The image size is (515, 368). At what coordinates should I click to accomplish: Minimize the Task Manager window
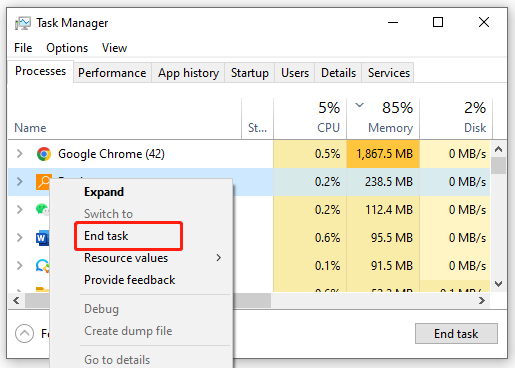click(393, 23)
